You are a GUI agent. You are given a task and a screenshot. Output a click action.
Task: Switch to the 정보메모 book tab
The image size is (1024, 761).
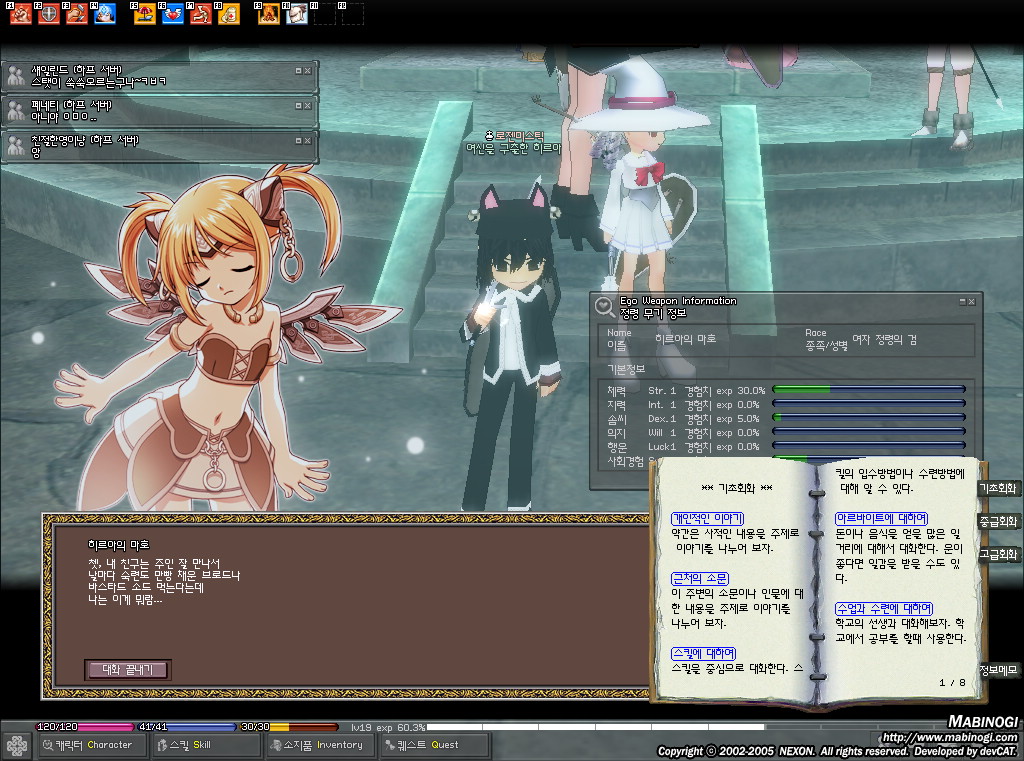[998, 670]
